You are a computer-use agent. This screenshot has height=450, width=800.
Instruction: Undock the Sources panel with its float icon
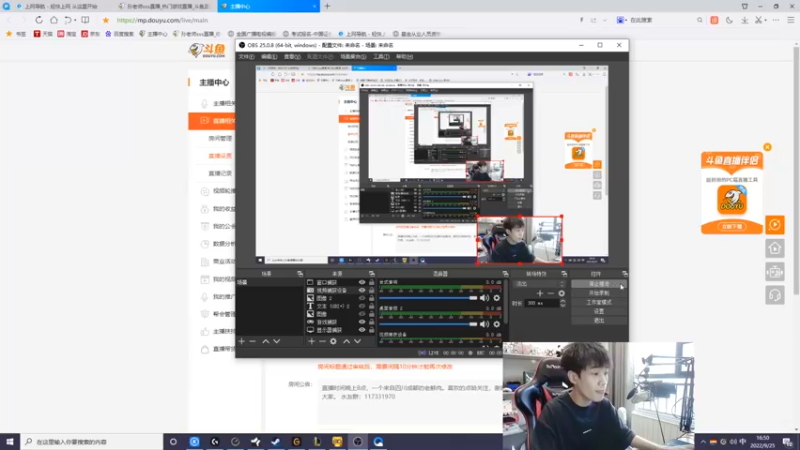[x=371, y=274]
